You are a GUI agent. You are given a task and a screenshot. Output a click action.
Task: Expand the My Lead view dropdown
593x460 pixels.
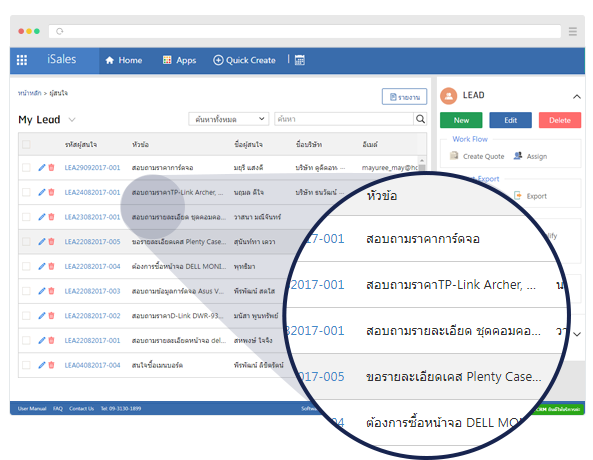coord(72,120)
